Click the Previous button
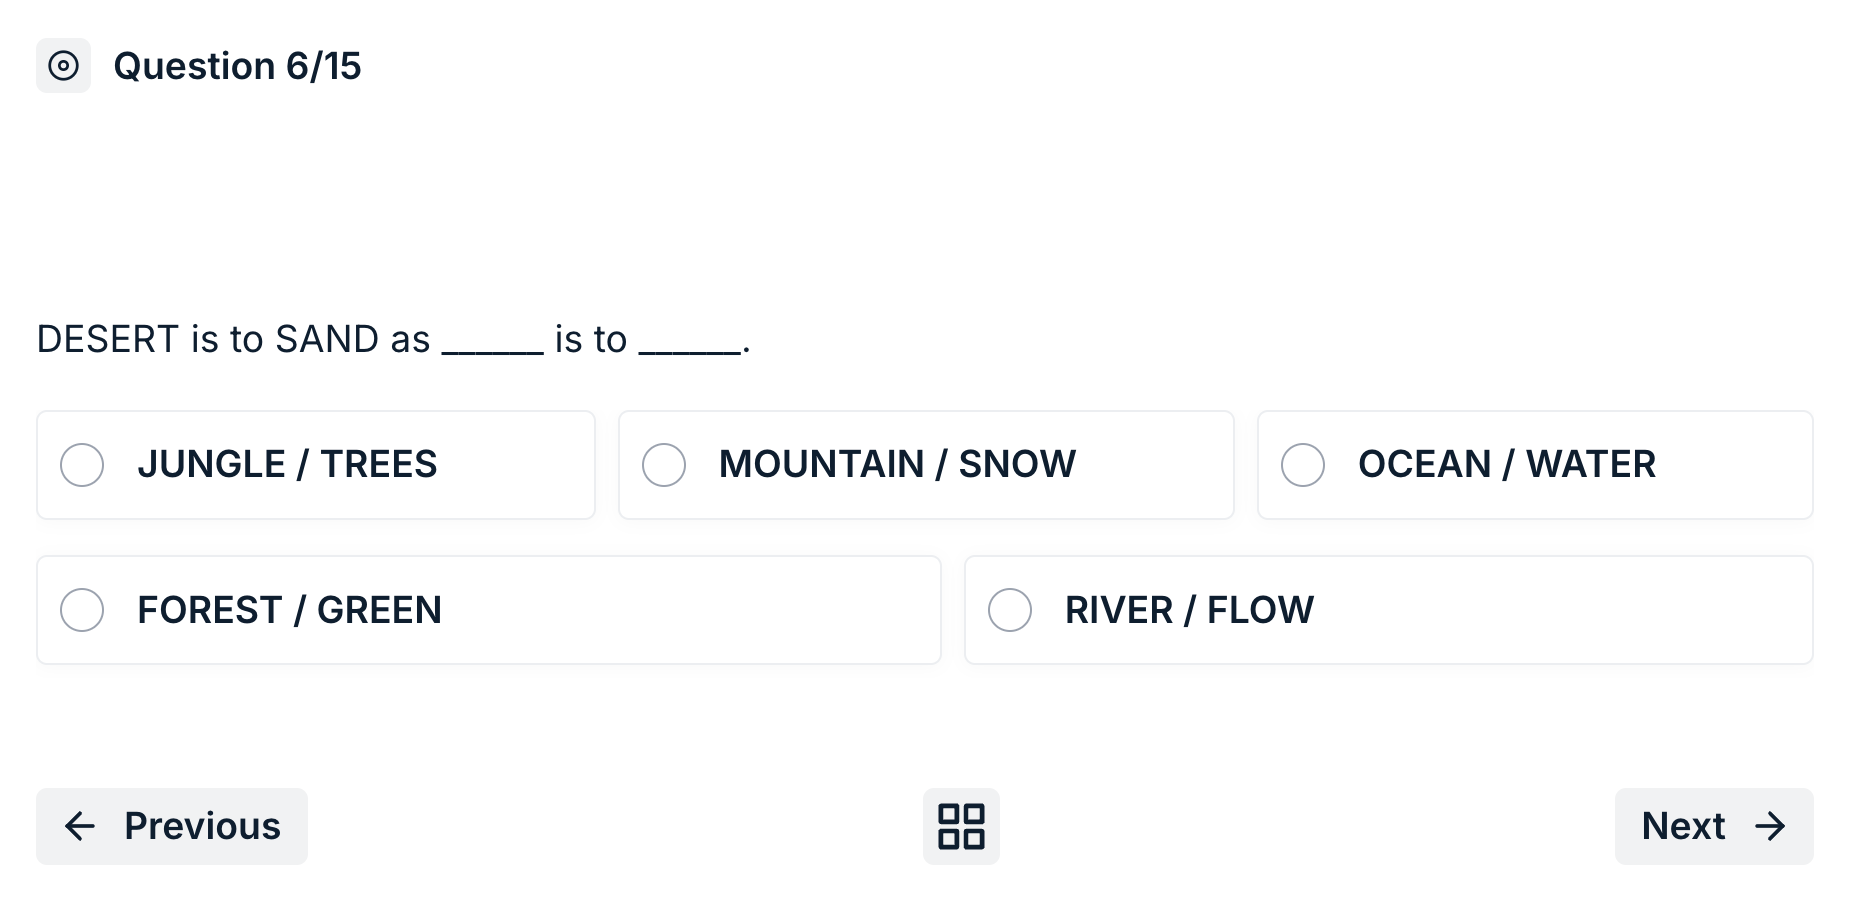This screenshot has width=1850, height=908. 171,826
